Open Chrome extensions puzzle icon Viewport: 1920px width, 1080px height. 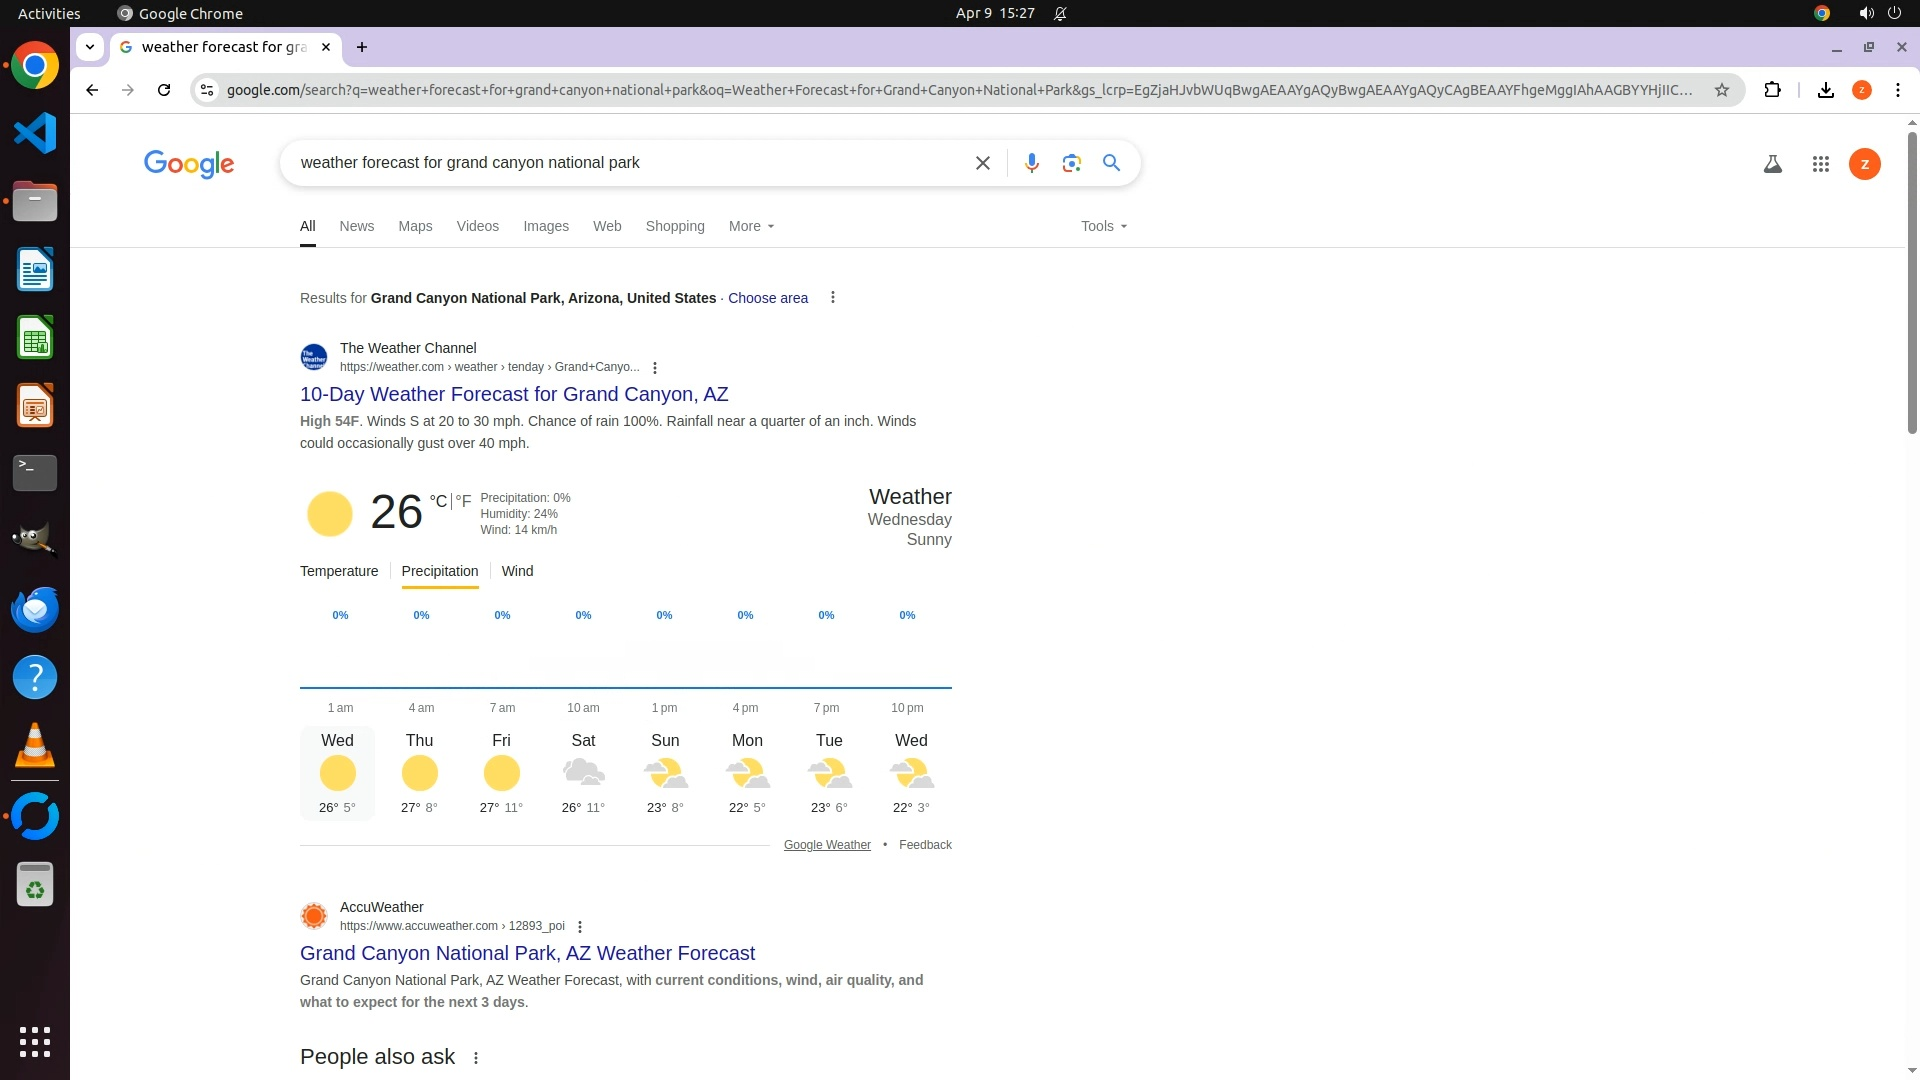[x=1772, y=90]
